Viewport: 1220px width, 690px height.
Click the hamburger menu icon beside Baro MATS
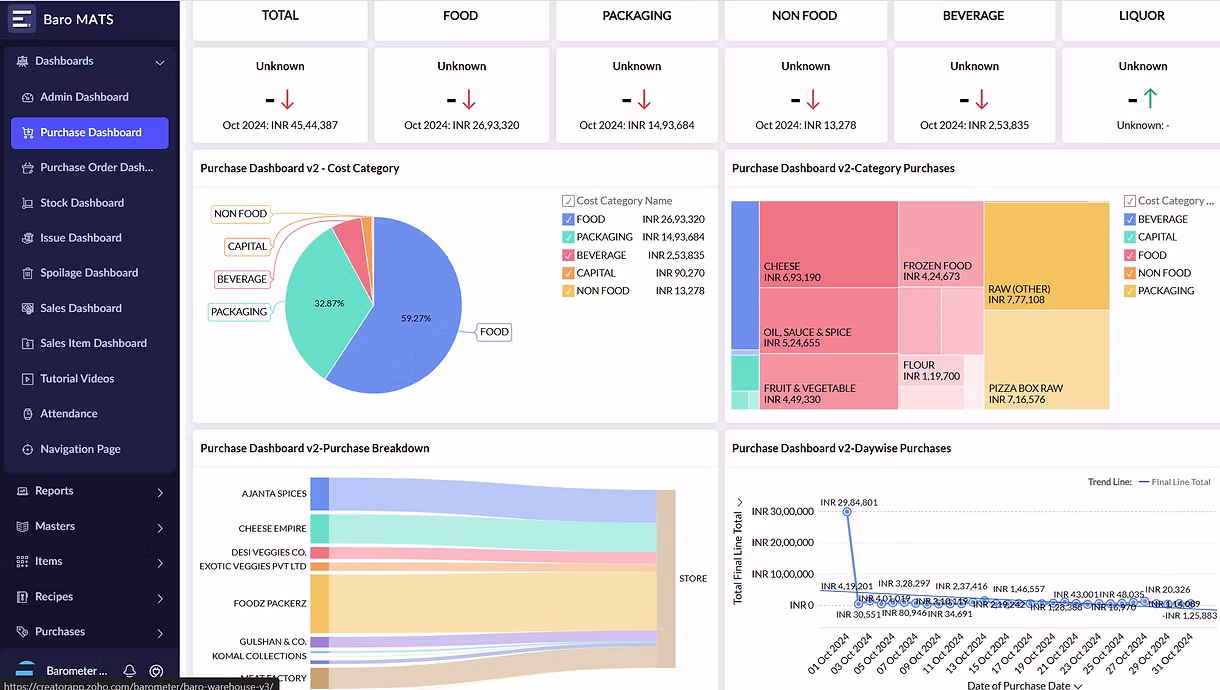tap(21, 18)
